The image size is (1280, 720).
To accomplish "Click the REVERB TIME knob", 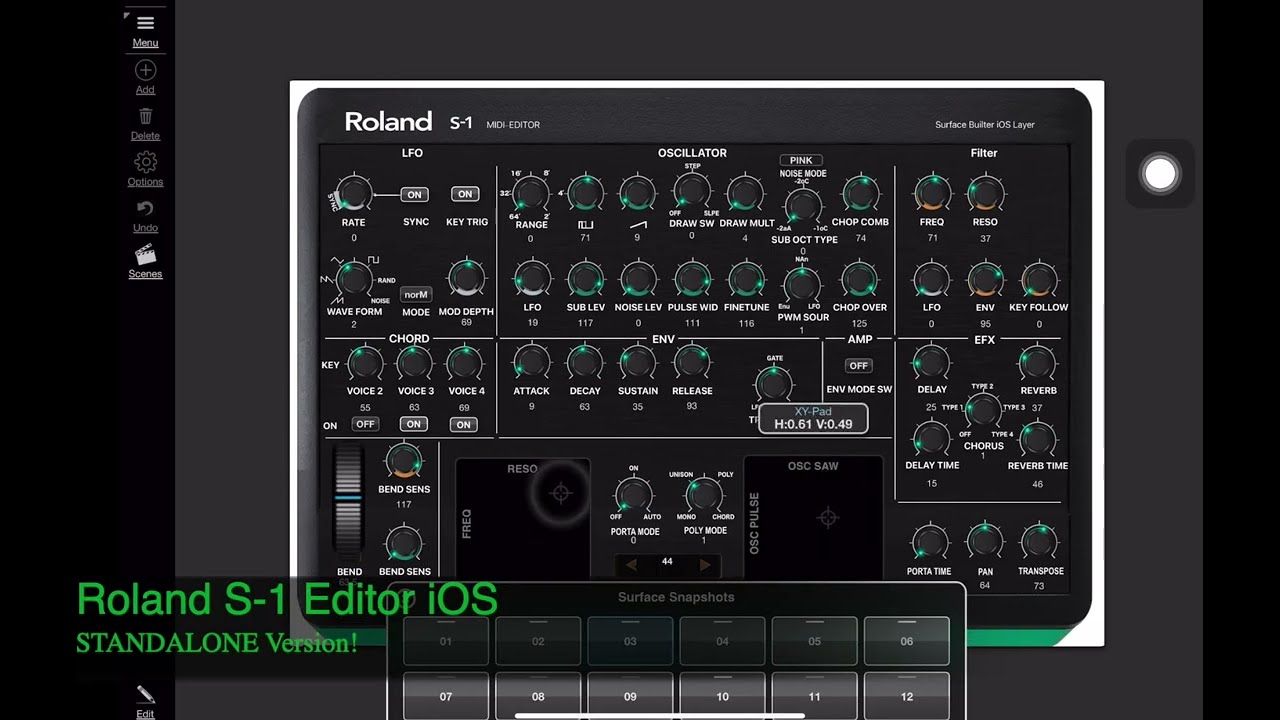I will pos(1037,438).
